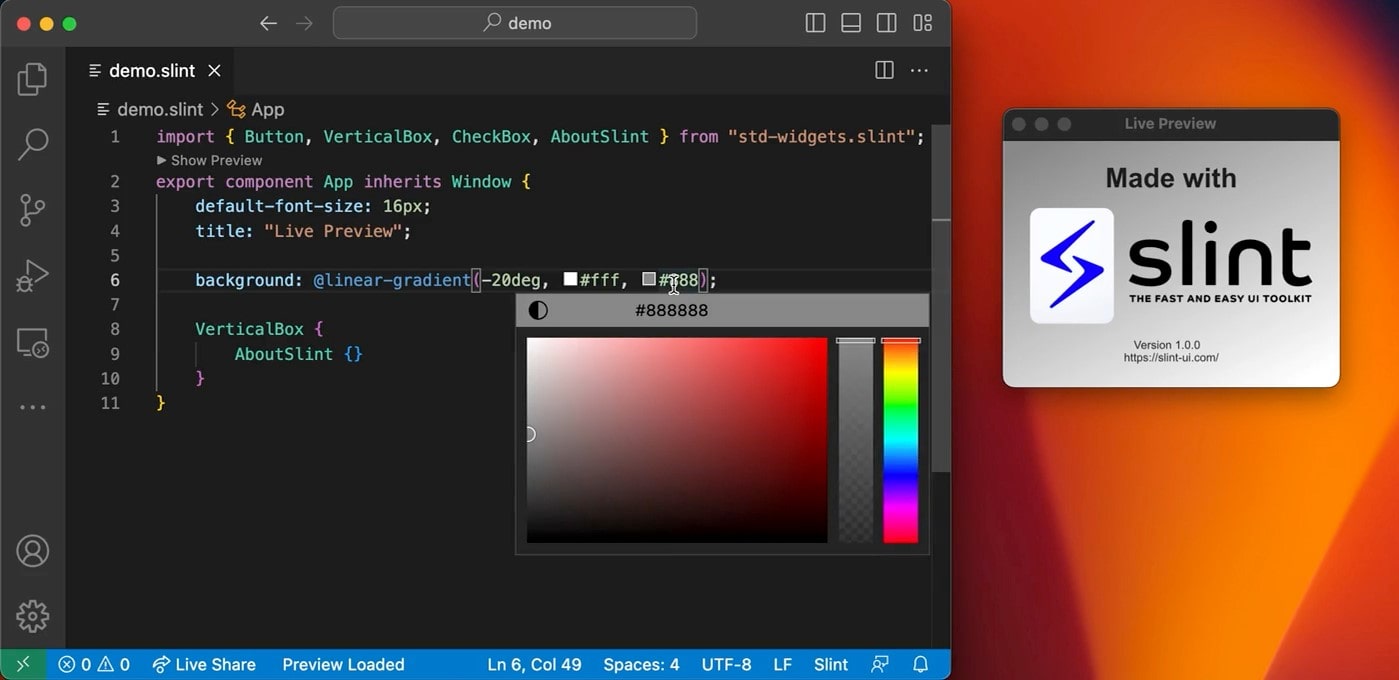Open the Search view icon
This screenshot has height=680, width=1399.
tap(33, 144)
